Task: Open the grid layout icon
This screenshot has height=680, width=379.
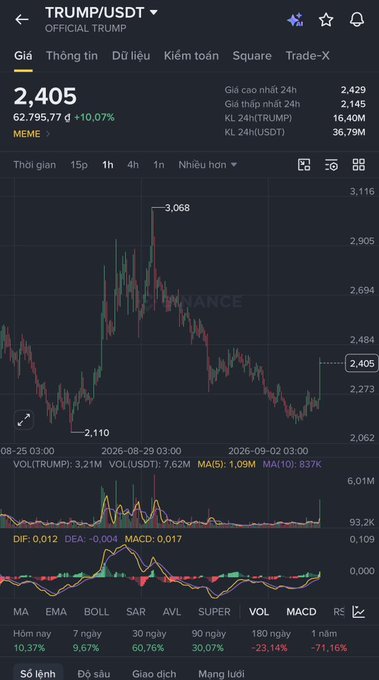Action: click(x=359, y=165)
